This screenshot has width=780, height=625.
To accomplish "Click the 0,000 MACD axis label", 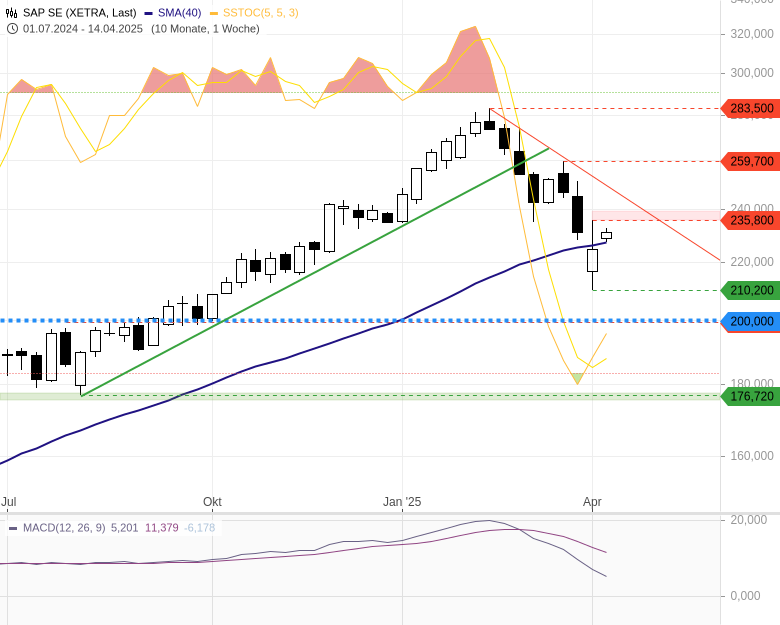I will pyautogui.click(x=745, y=596).
